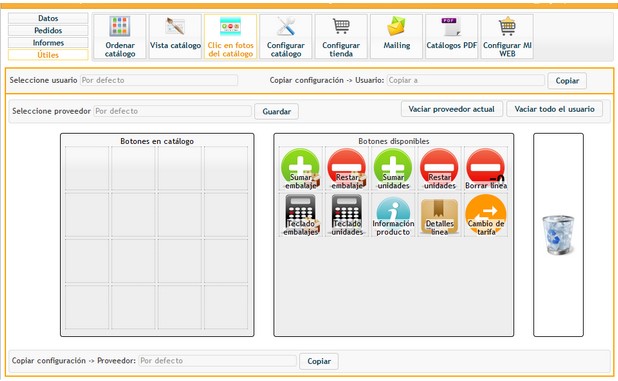Select the Sumar unidades button icon
This screenshot has width=618, height=381.
(393, 169)
